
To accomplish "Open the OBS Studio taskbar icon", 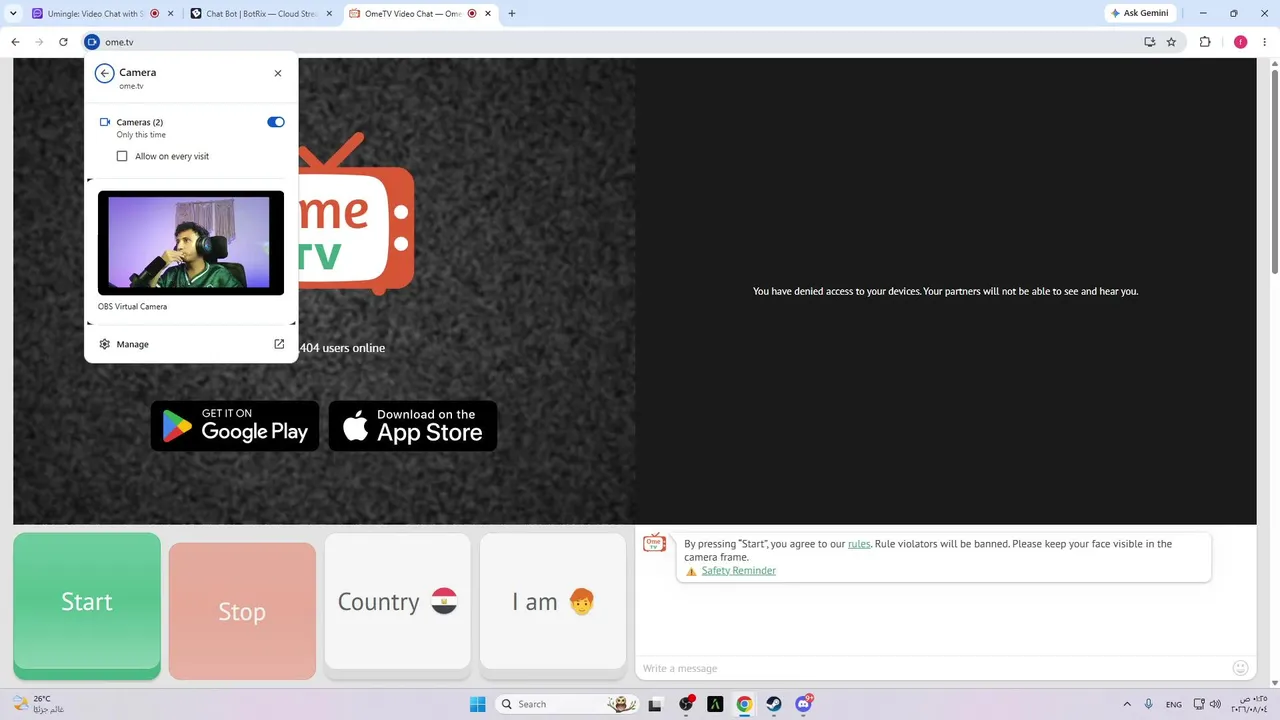I will tap(686, 704).
